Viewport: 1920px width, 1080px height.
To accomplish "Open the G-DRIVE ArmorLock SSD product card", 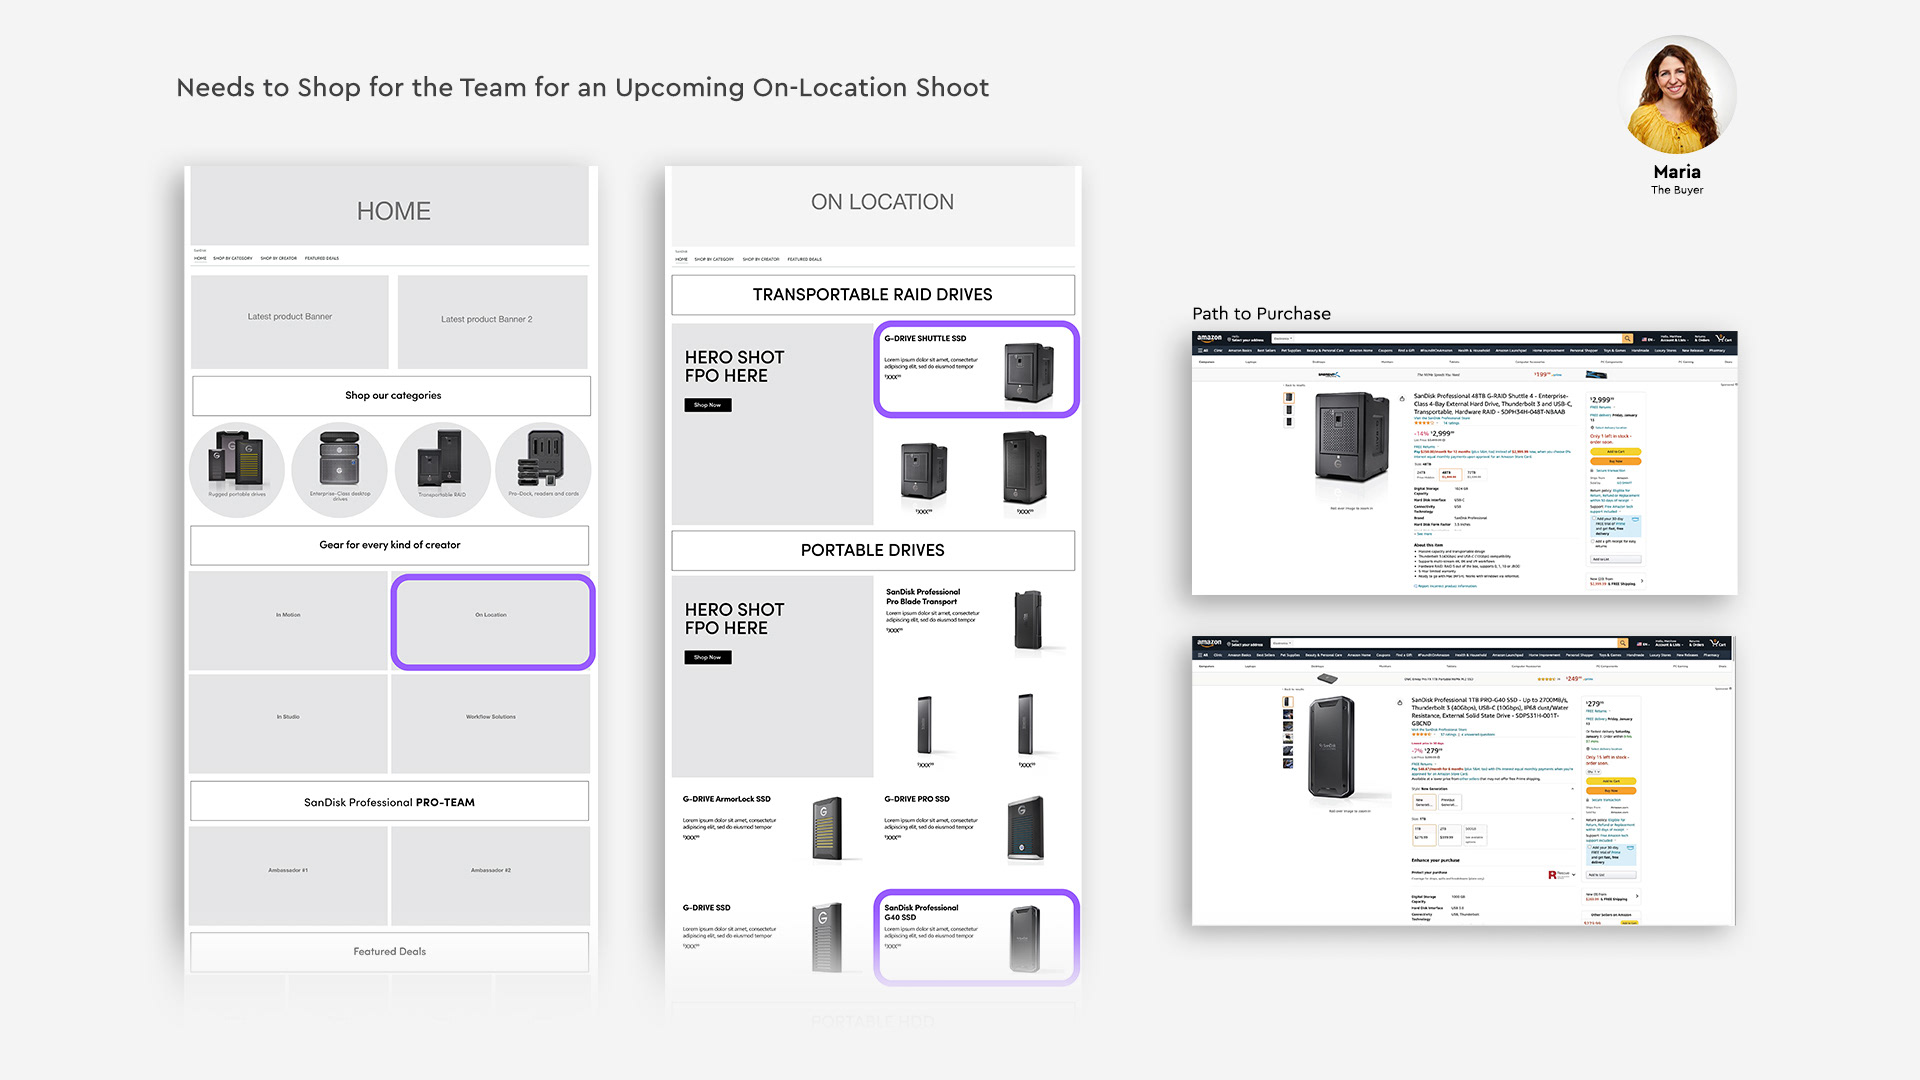I will coord(771,828).
